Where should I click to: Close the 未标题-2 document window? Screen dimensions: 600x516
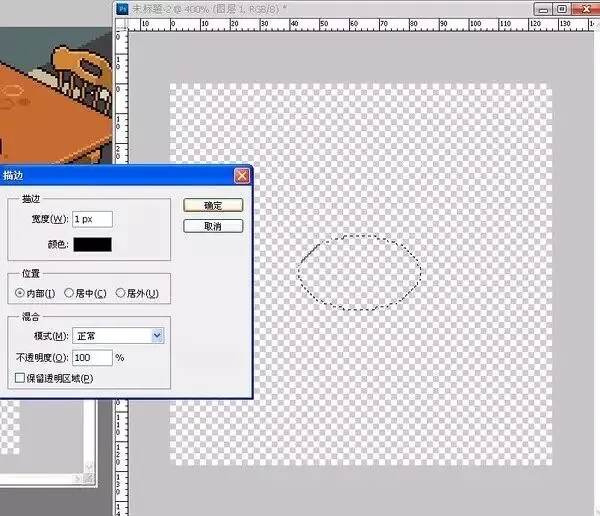[586, 9]
